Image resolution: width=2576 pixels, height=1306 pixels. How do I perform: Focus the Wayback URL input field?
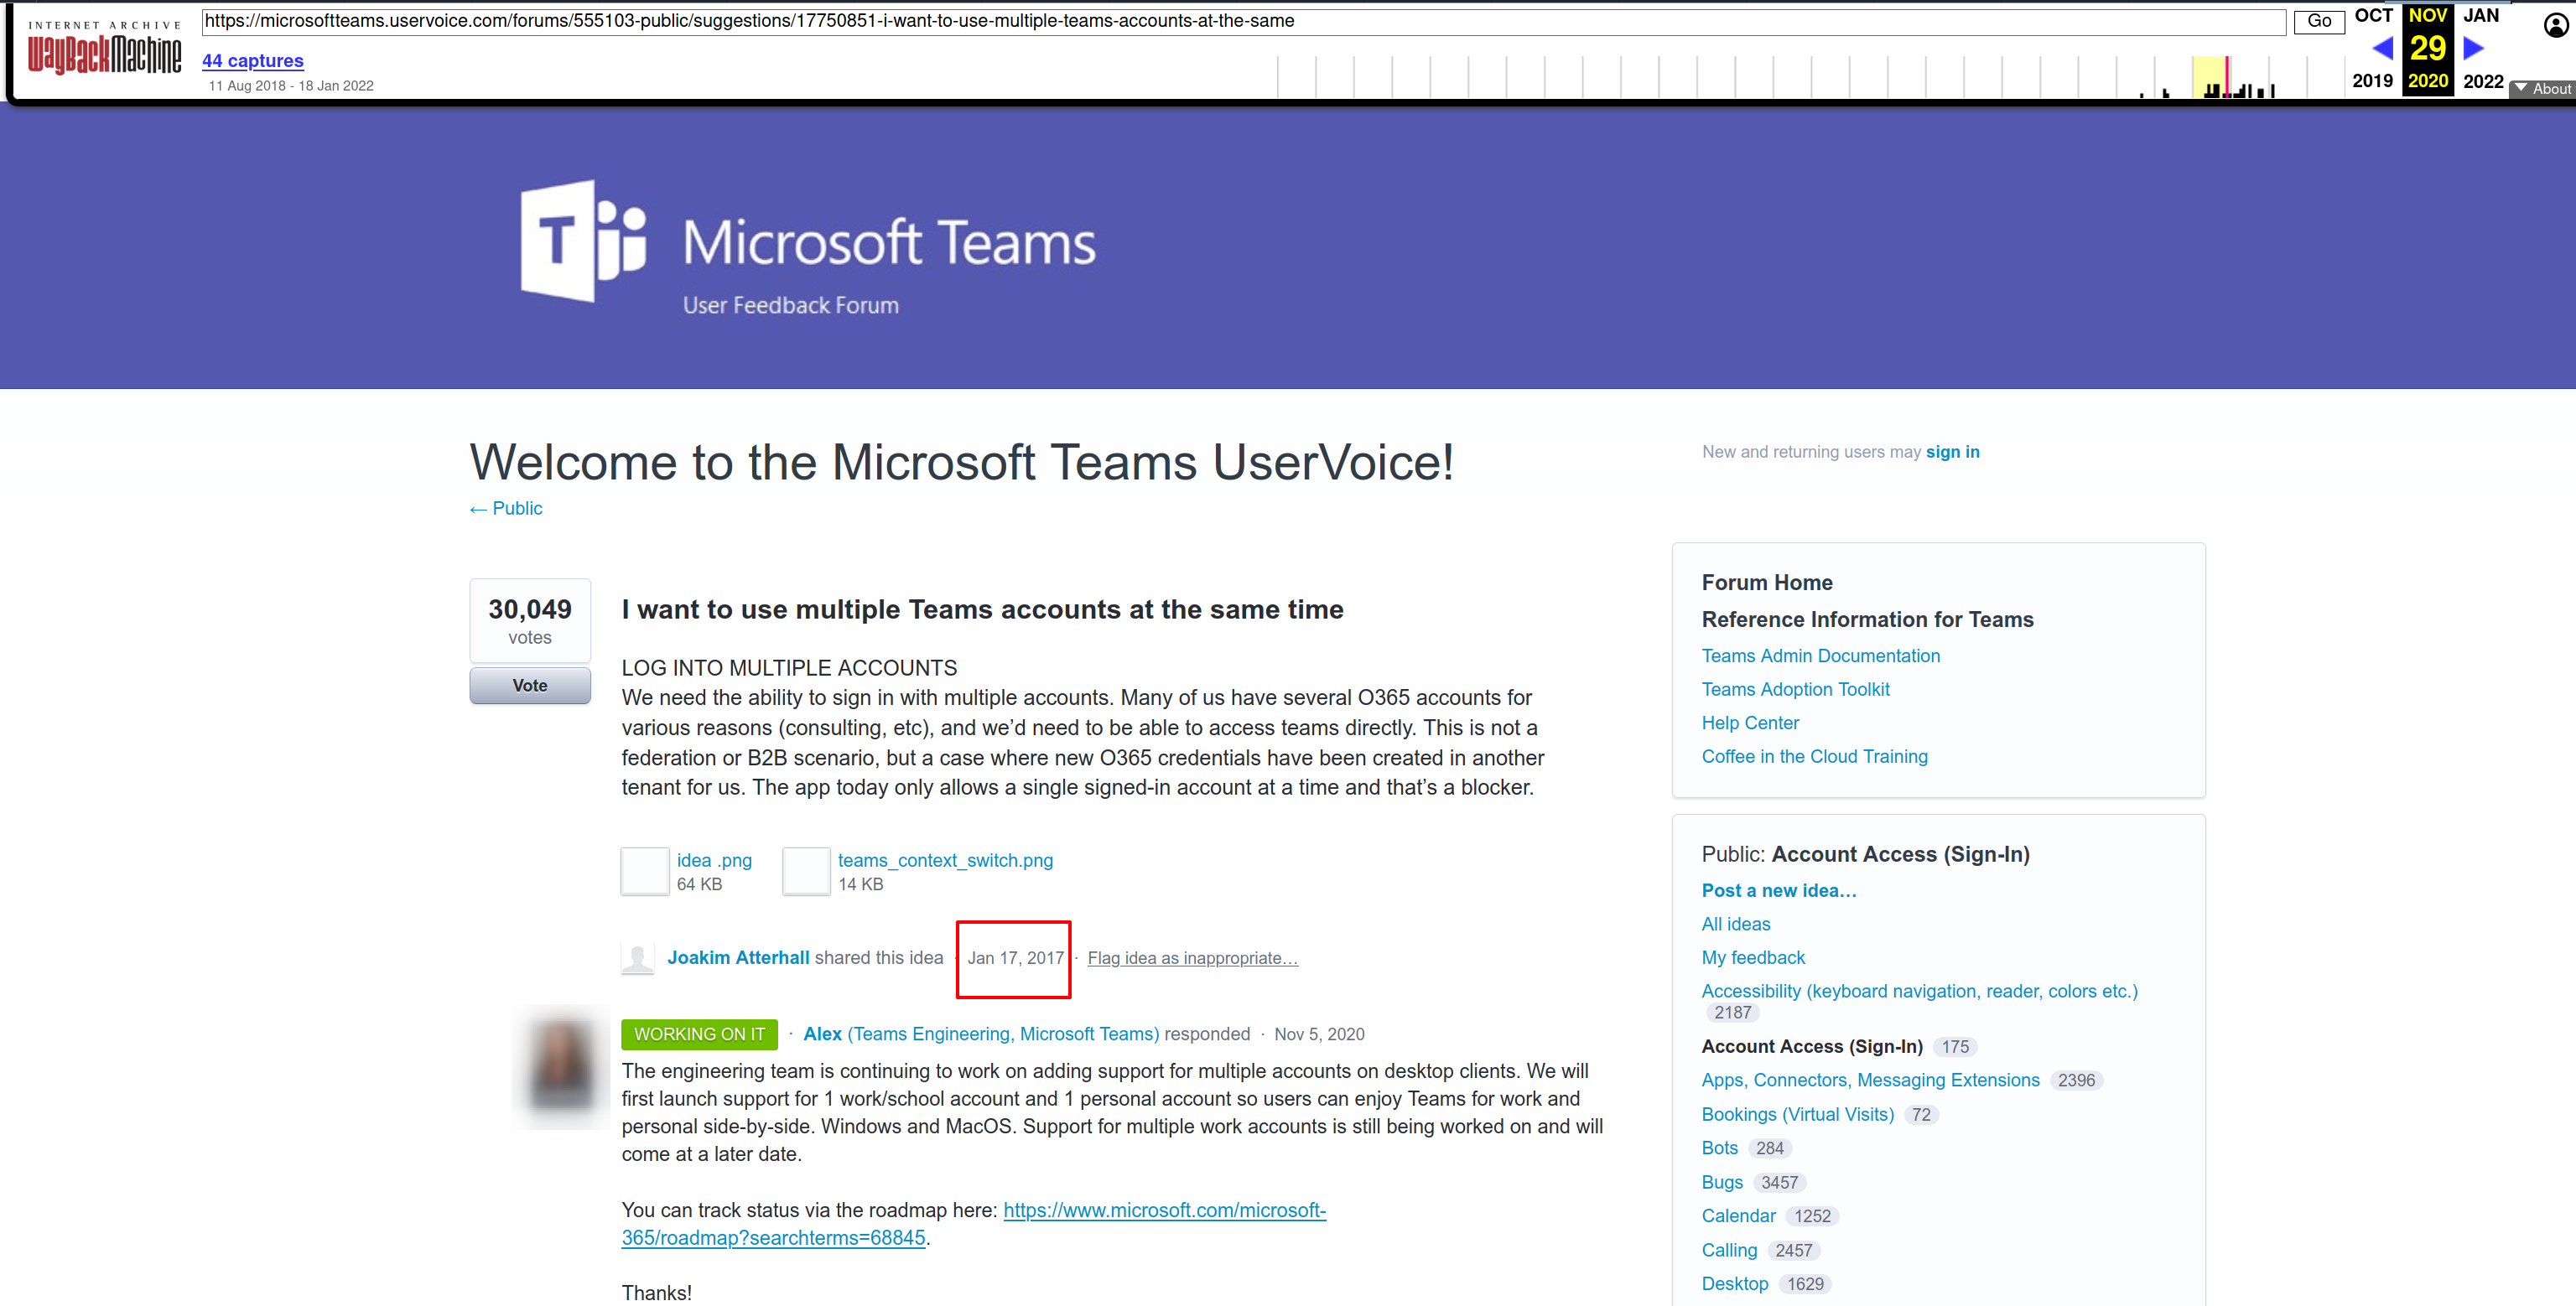click(1243, 21)
